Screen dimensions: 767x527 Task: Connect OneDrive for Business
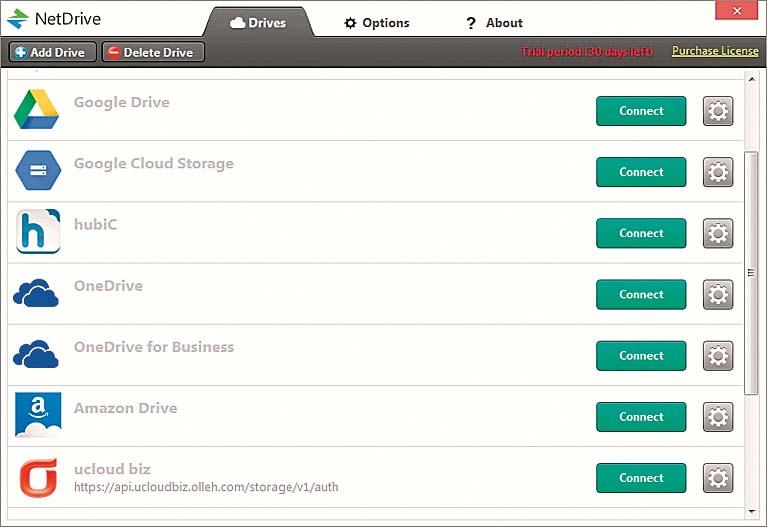641,356
